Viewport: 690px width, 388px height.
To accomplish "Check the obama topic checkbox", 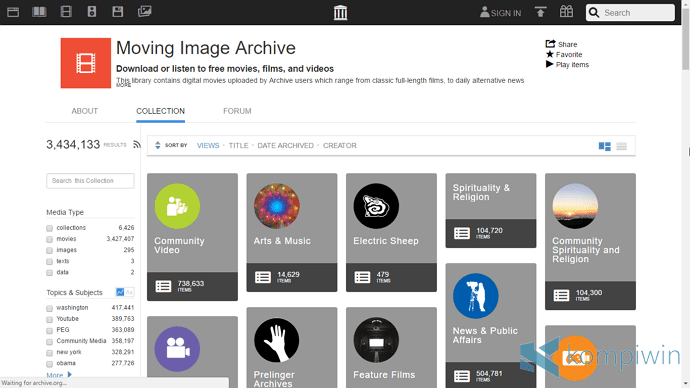I will point(49,364).
